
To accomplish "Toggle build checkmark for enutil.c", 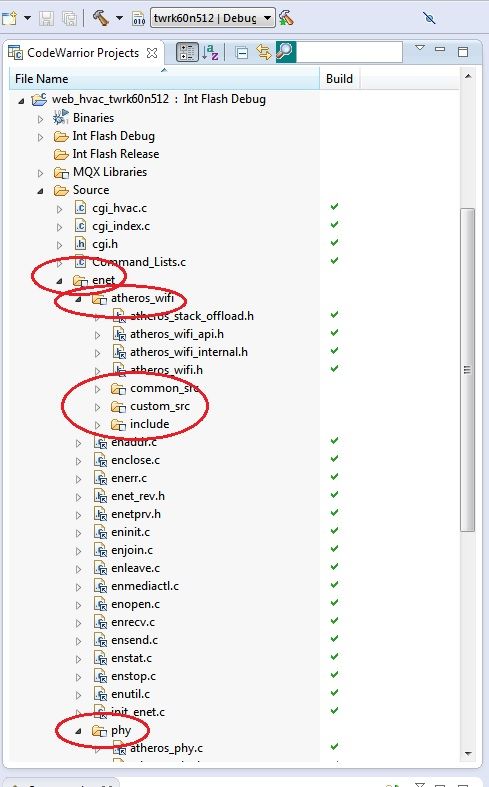I will (334, 693).
